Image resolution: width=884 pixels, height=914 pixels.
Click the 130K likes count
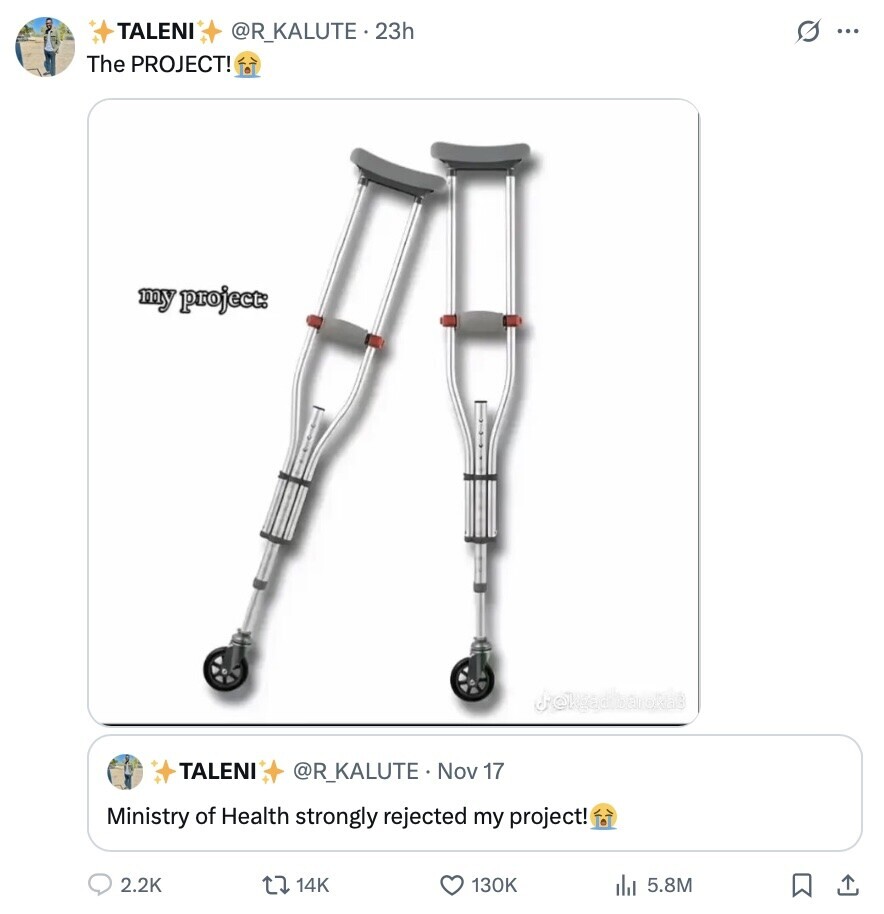494,885
